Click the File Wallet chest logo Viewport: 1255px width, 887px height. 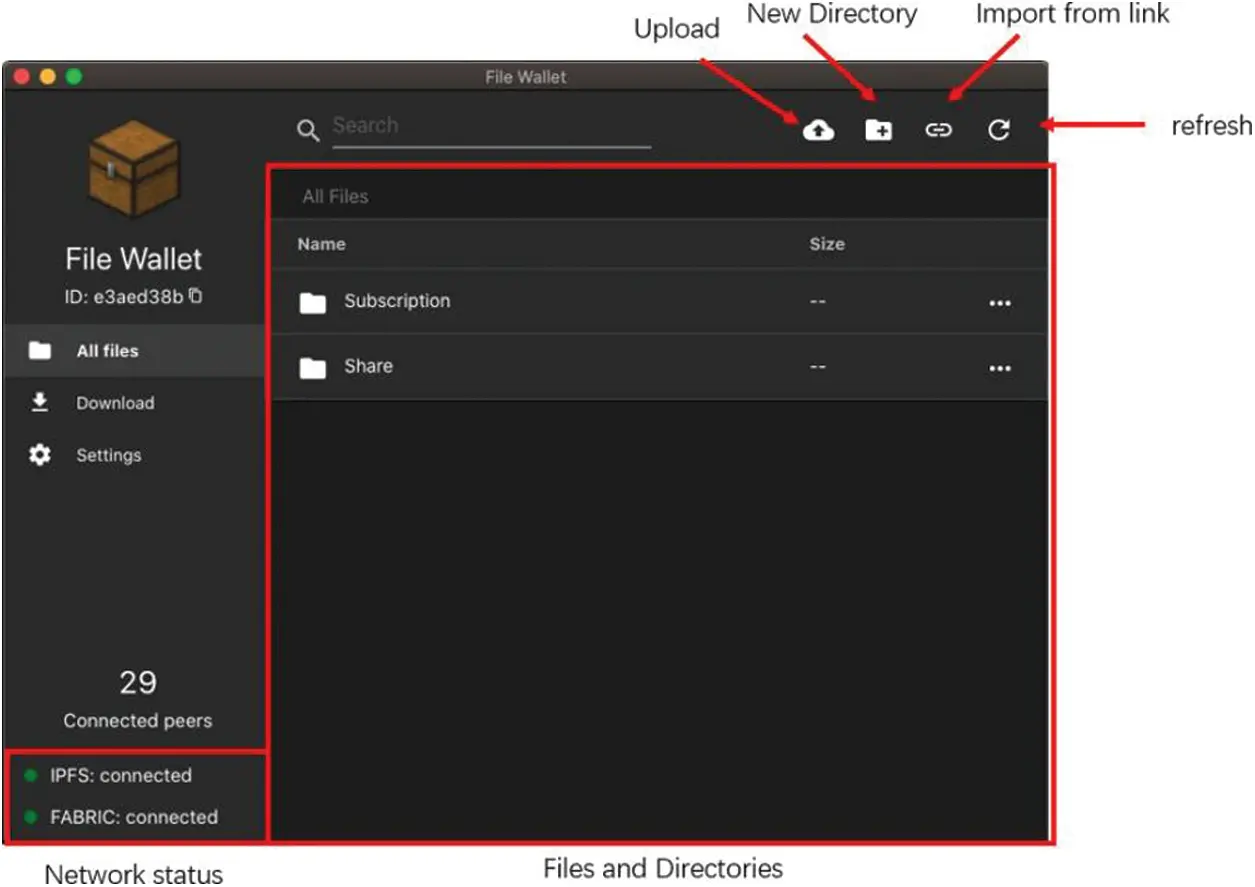(133, 170)
